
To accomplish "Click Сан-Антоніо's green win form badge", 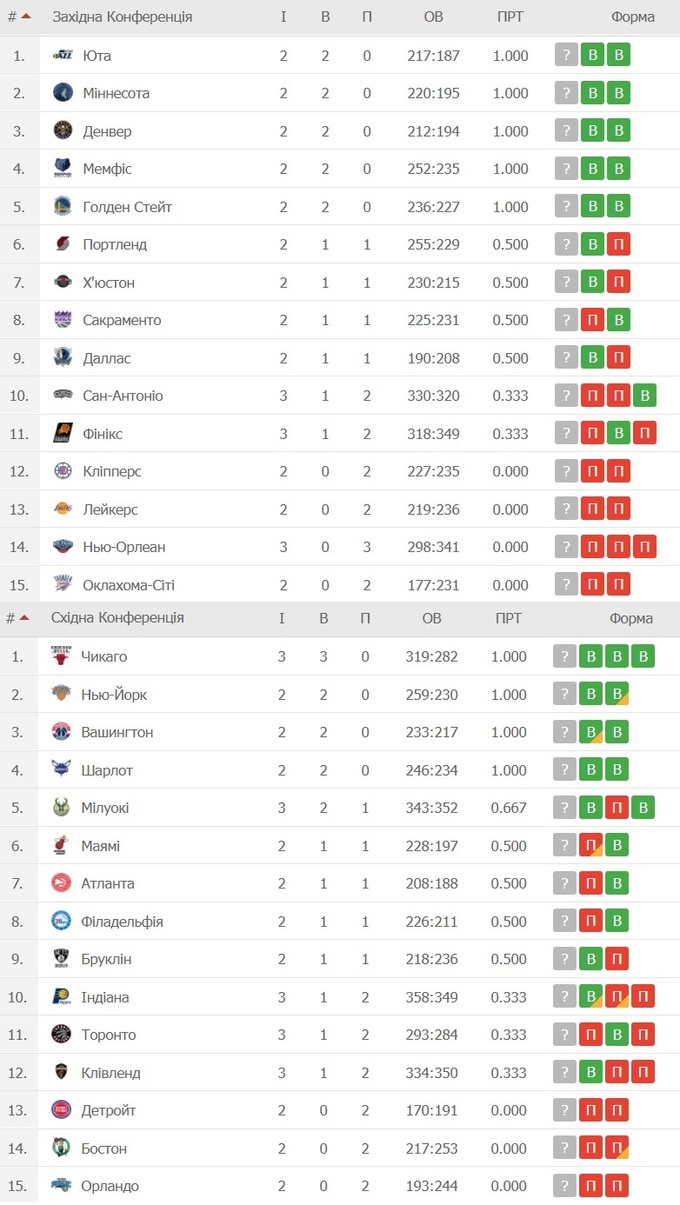I will 645,396.
